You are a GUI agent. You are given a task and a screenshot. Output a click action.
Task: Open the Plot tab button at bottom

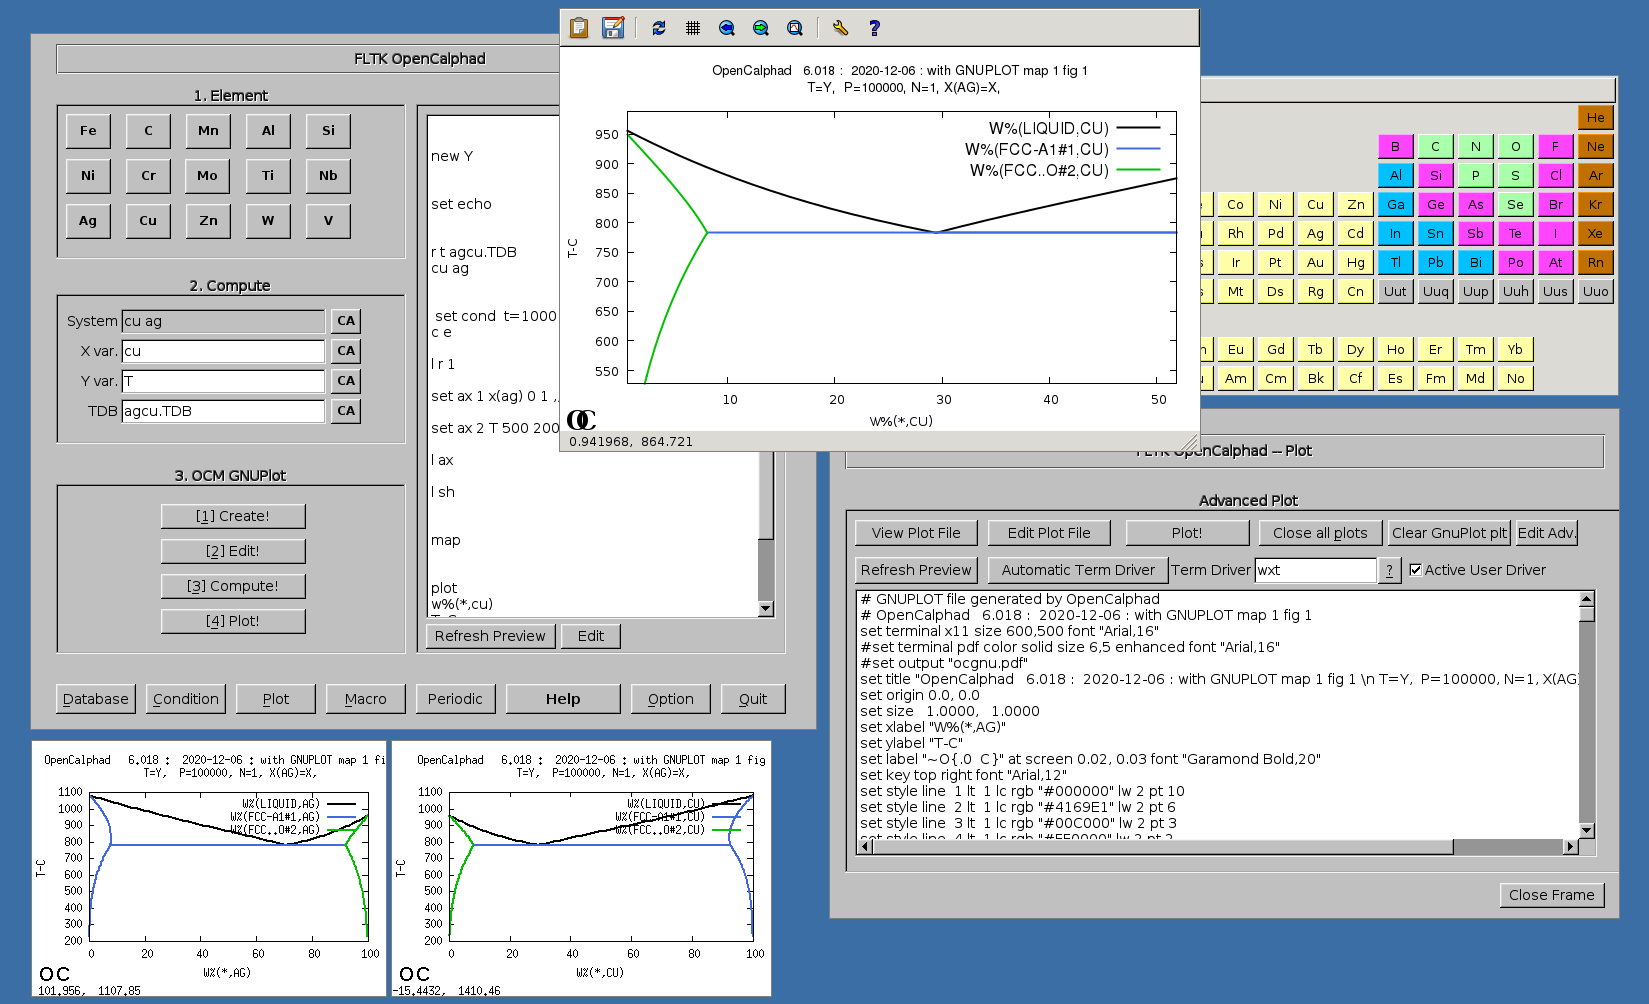(x=276, y=699)
